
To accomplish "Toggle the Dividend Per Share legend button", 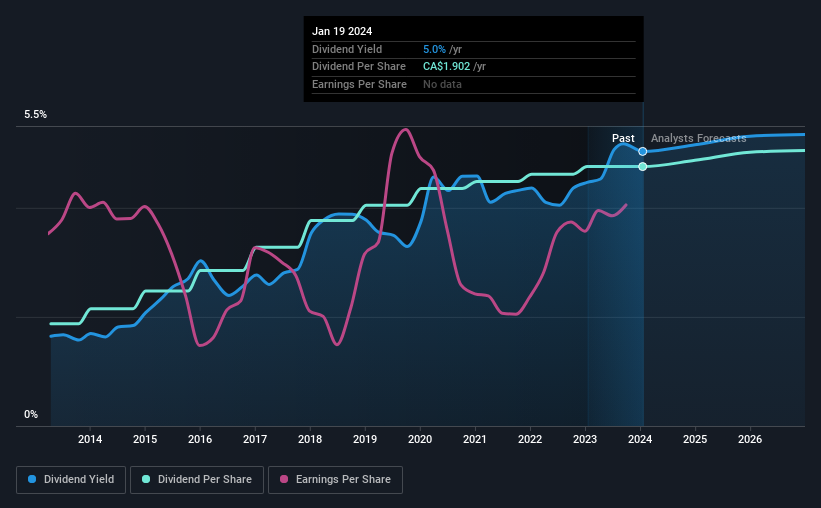I will [197, 480].
